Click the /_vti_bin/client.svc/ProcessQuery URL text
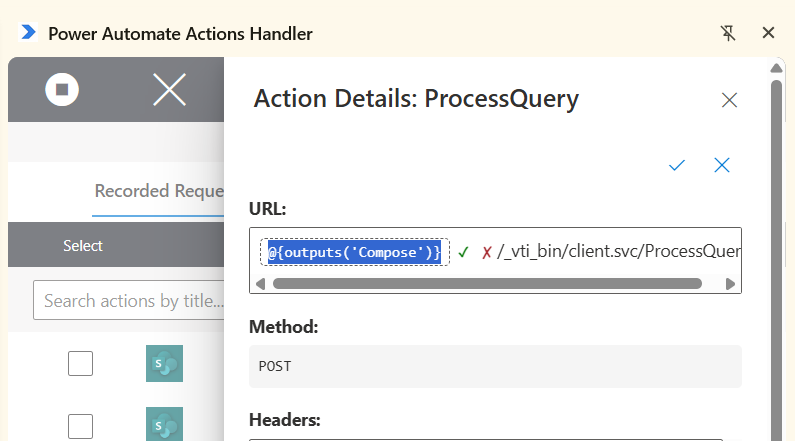The height and width of the screenshot is (441, 795). [619, 251]
